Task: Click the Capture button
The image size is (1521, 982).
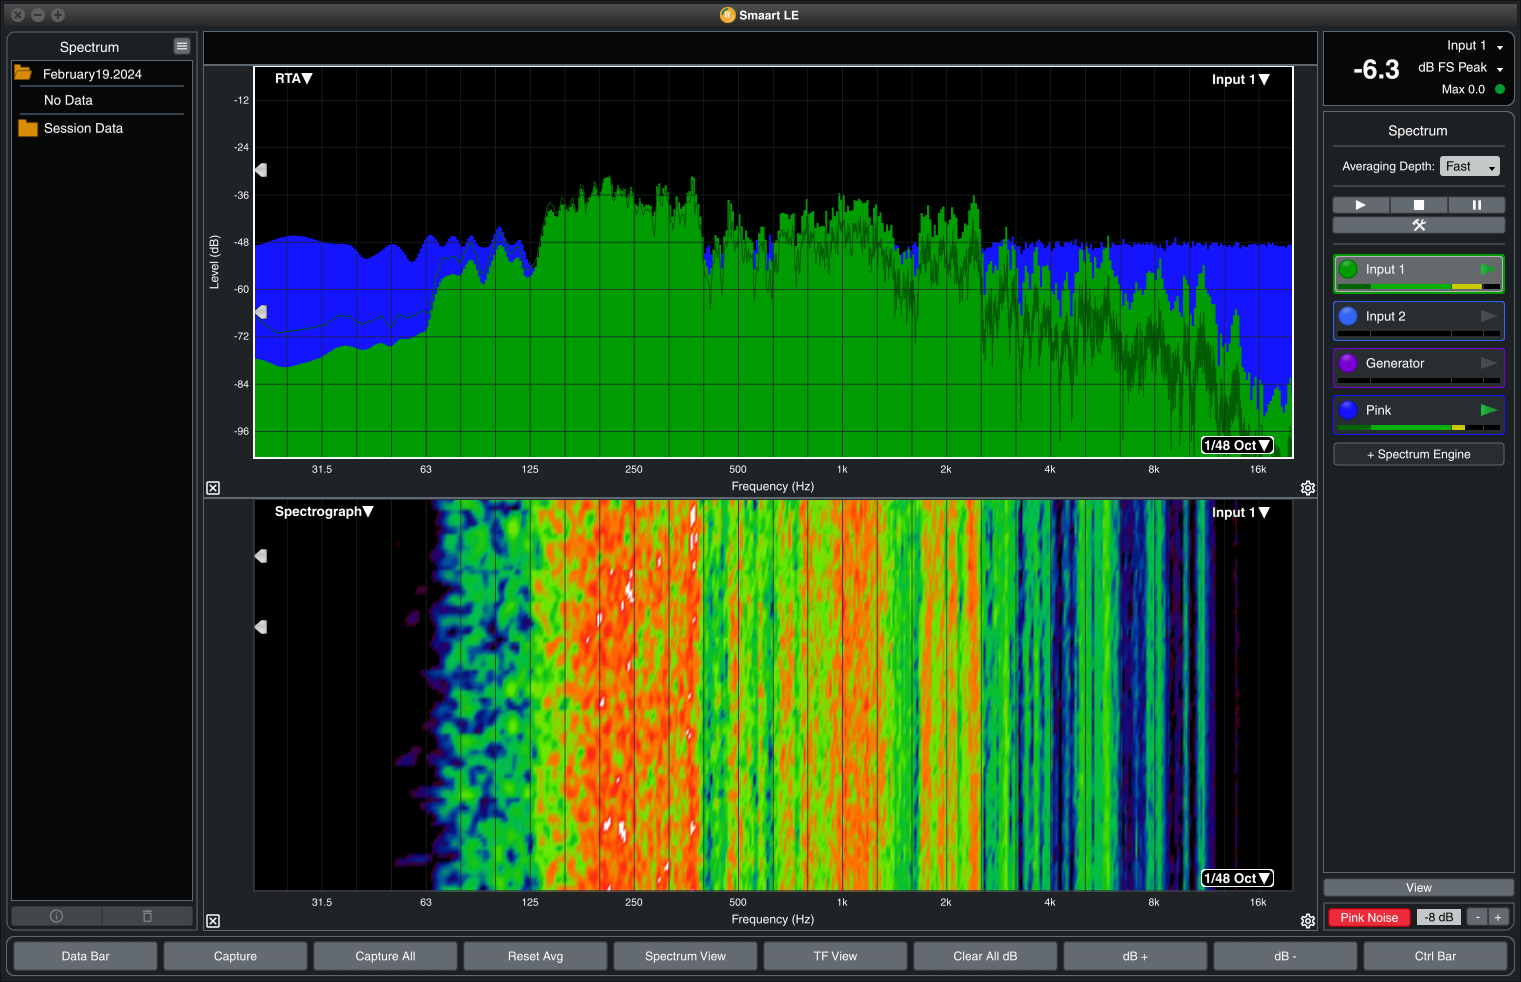Action: click(x=235, y=956)
